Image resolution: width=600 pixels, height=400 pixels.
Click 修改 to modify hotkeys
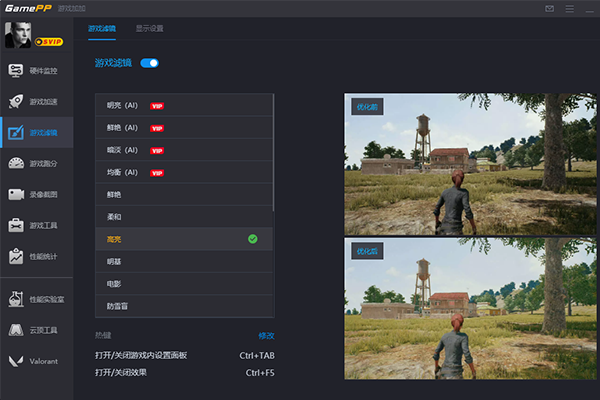266,336
